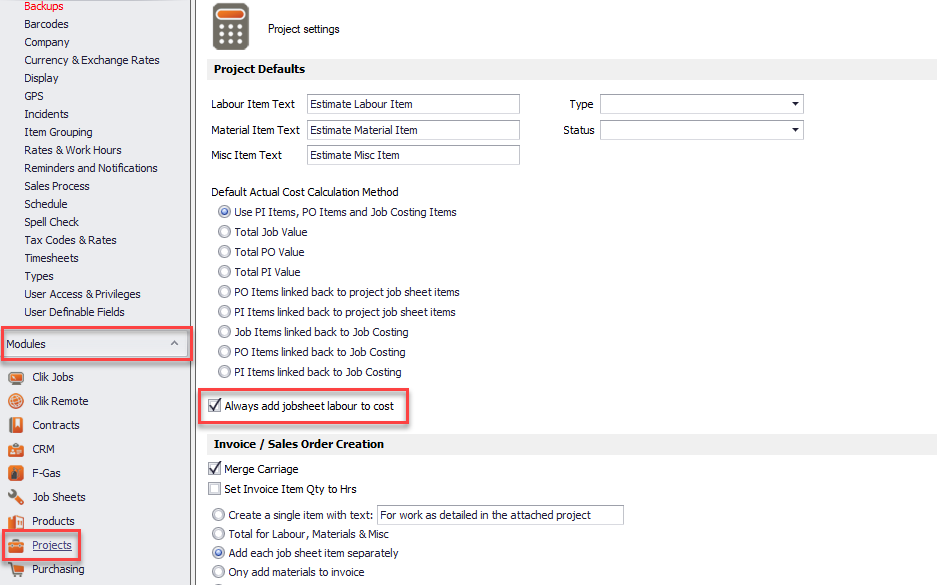Click the Projects briefcase icon

(x=16, y=546)
